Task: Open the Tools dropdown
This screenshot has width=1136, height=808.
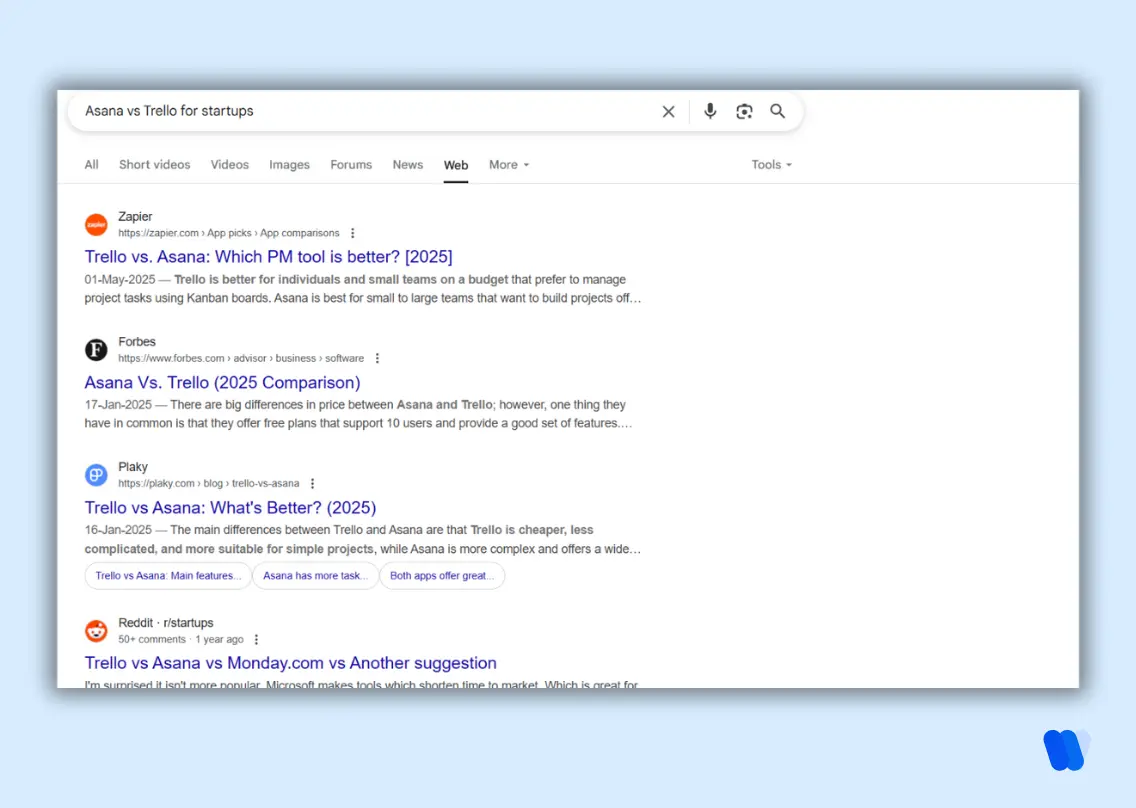Action: tap(771, 164)
